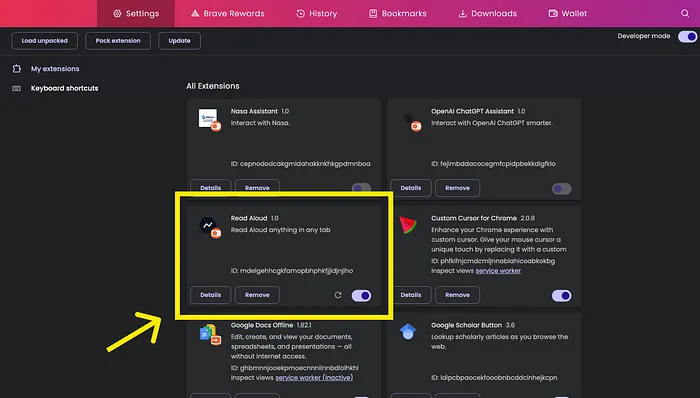Select Keyboard shortcuts in sidebar
The image size is (700, 398).
pyautogui.click(x=64, y=88)
